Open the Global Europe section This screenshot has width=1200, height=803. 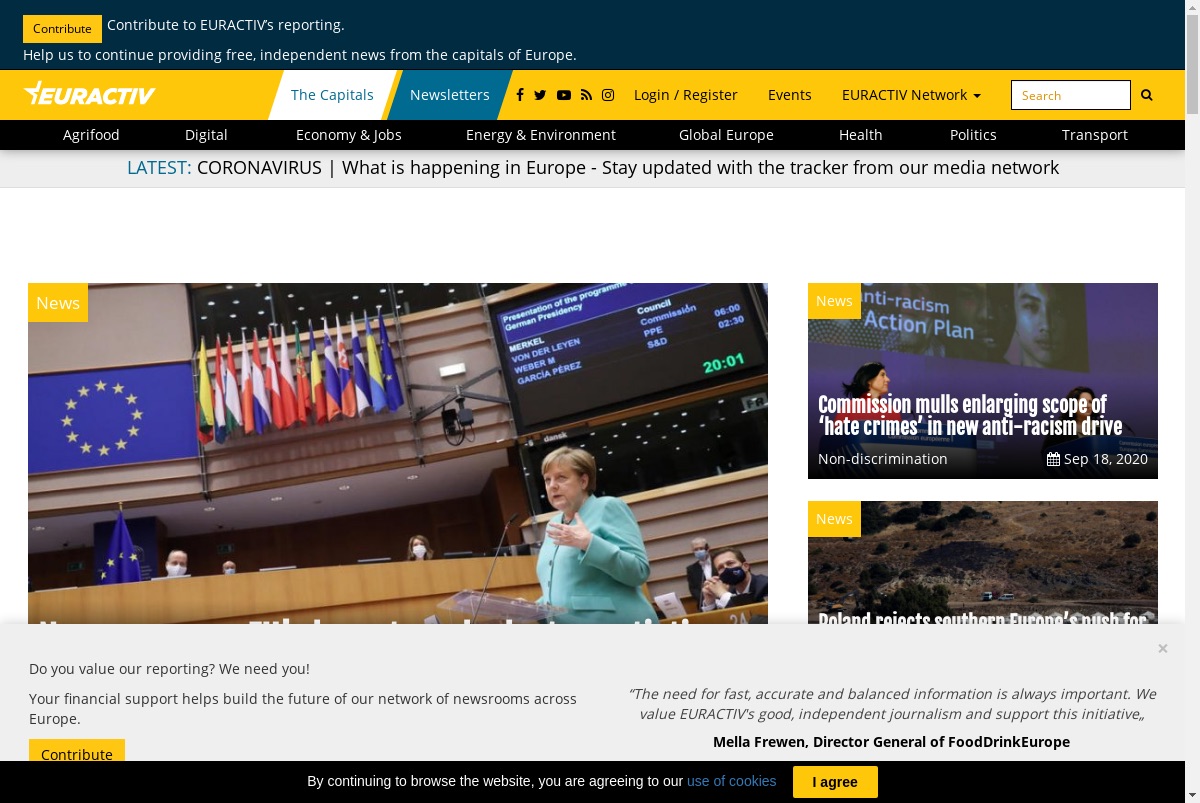(726, 135)
